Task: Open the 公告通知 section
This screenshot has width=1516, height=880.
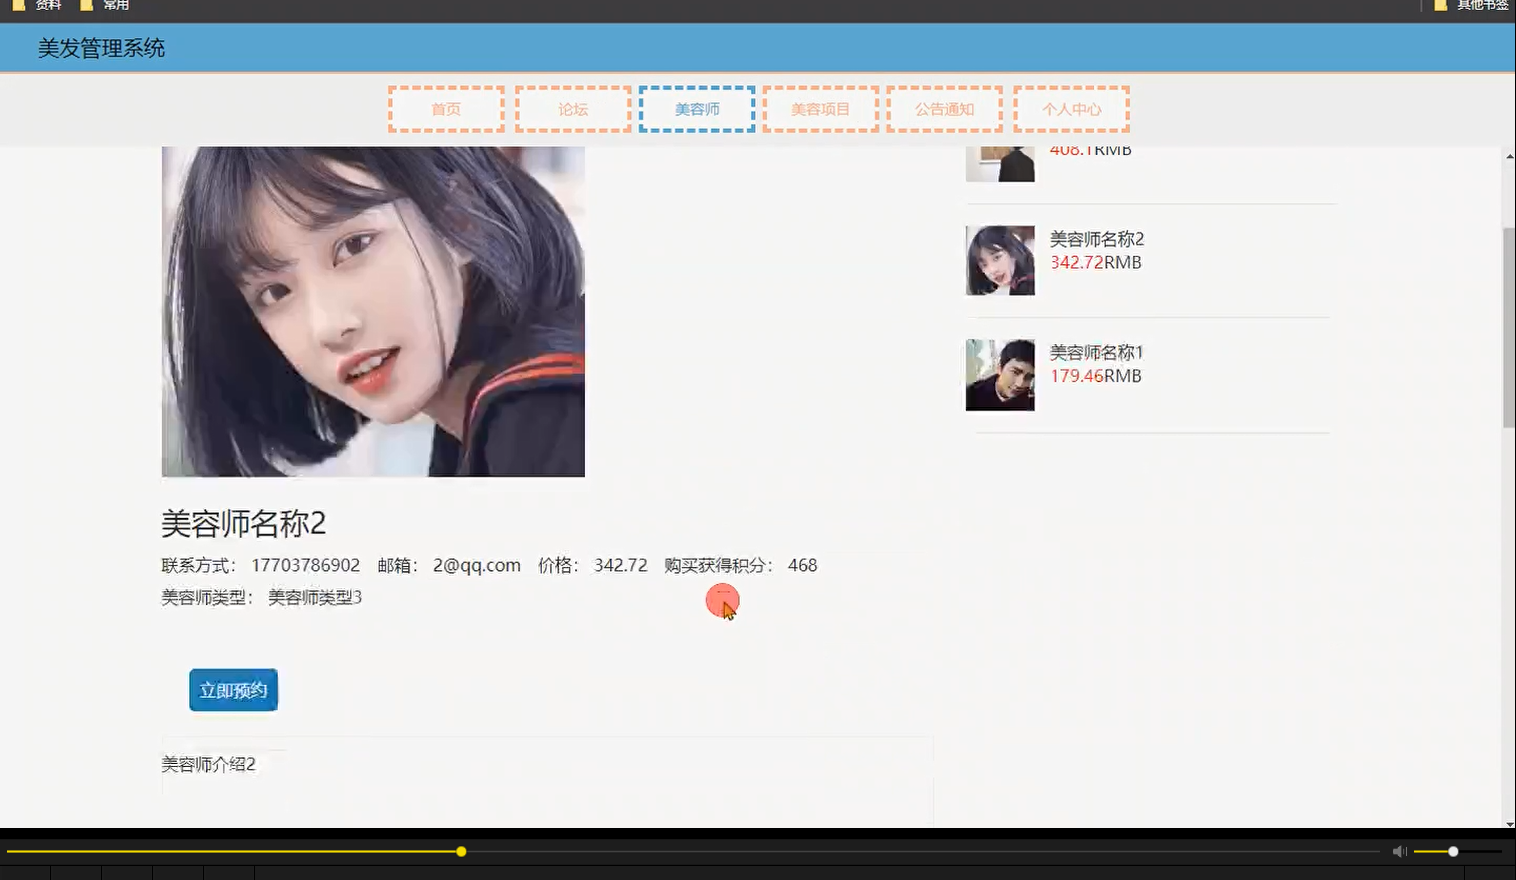Action: point(944,109)
